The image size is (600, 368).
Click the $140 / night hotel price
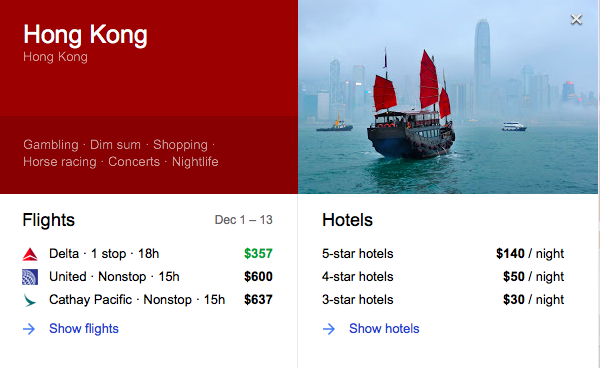[x=530, y=254]
